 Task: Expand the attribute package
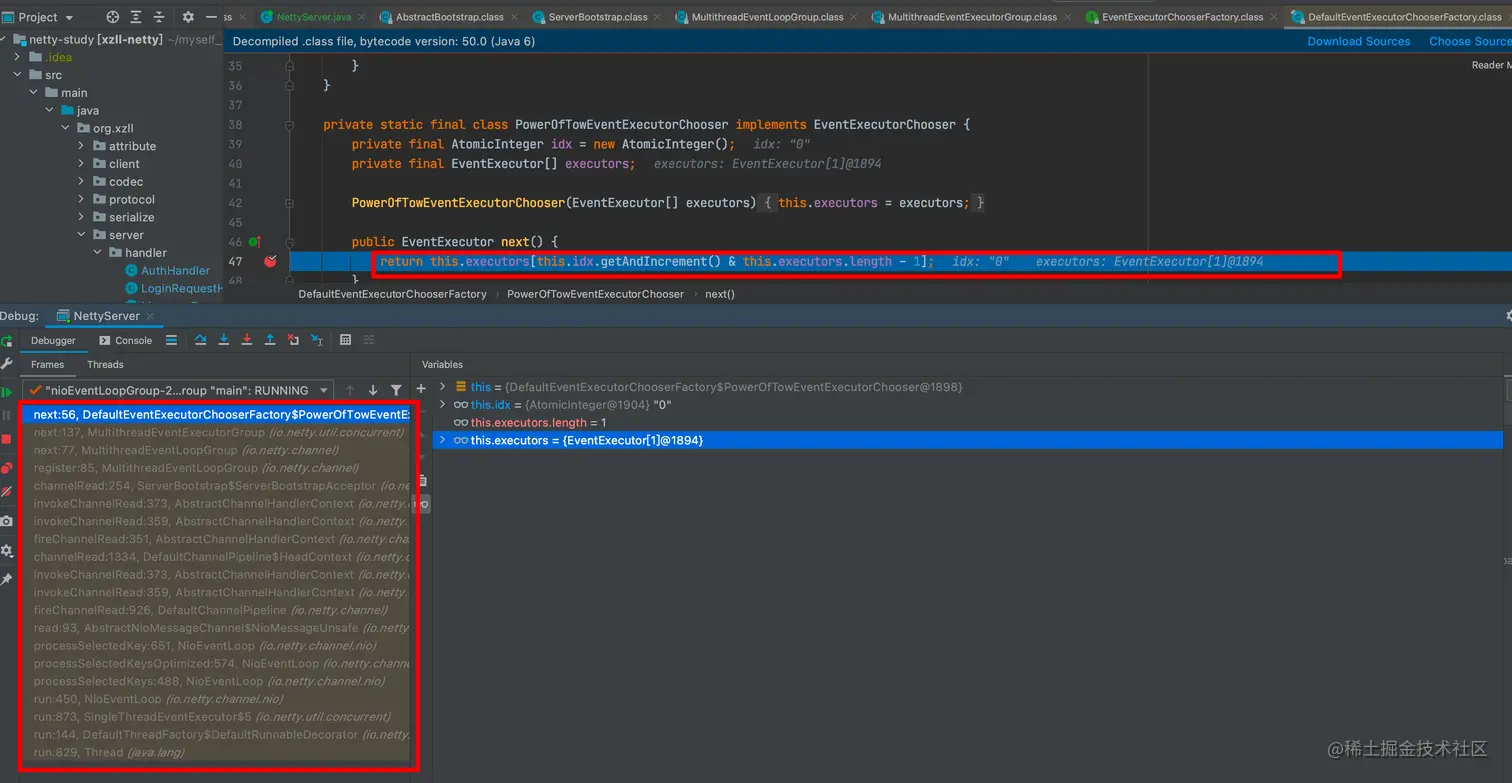pyautogui.click(x=82, y=146)
